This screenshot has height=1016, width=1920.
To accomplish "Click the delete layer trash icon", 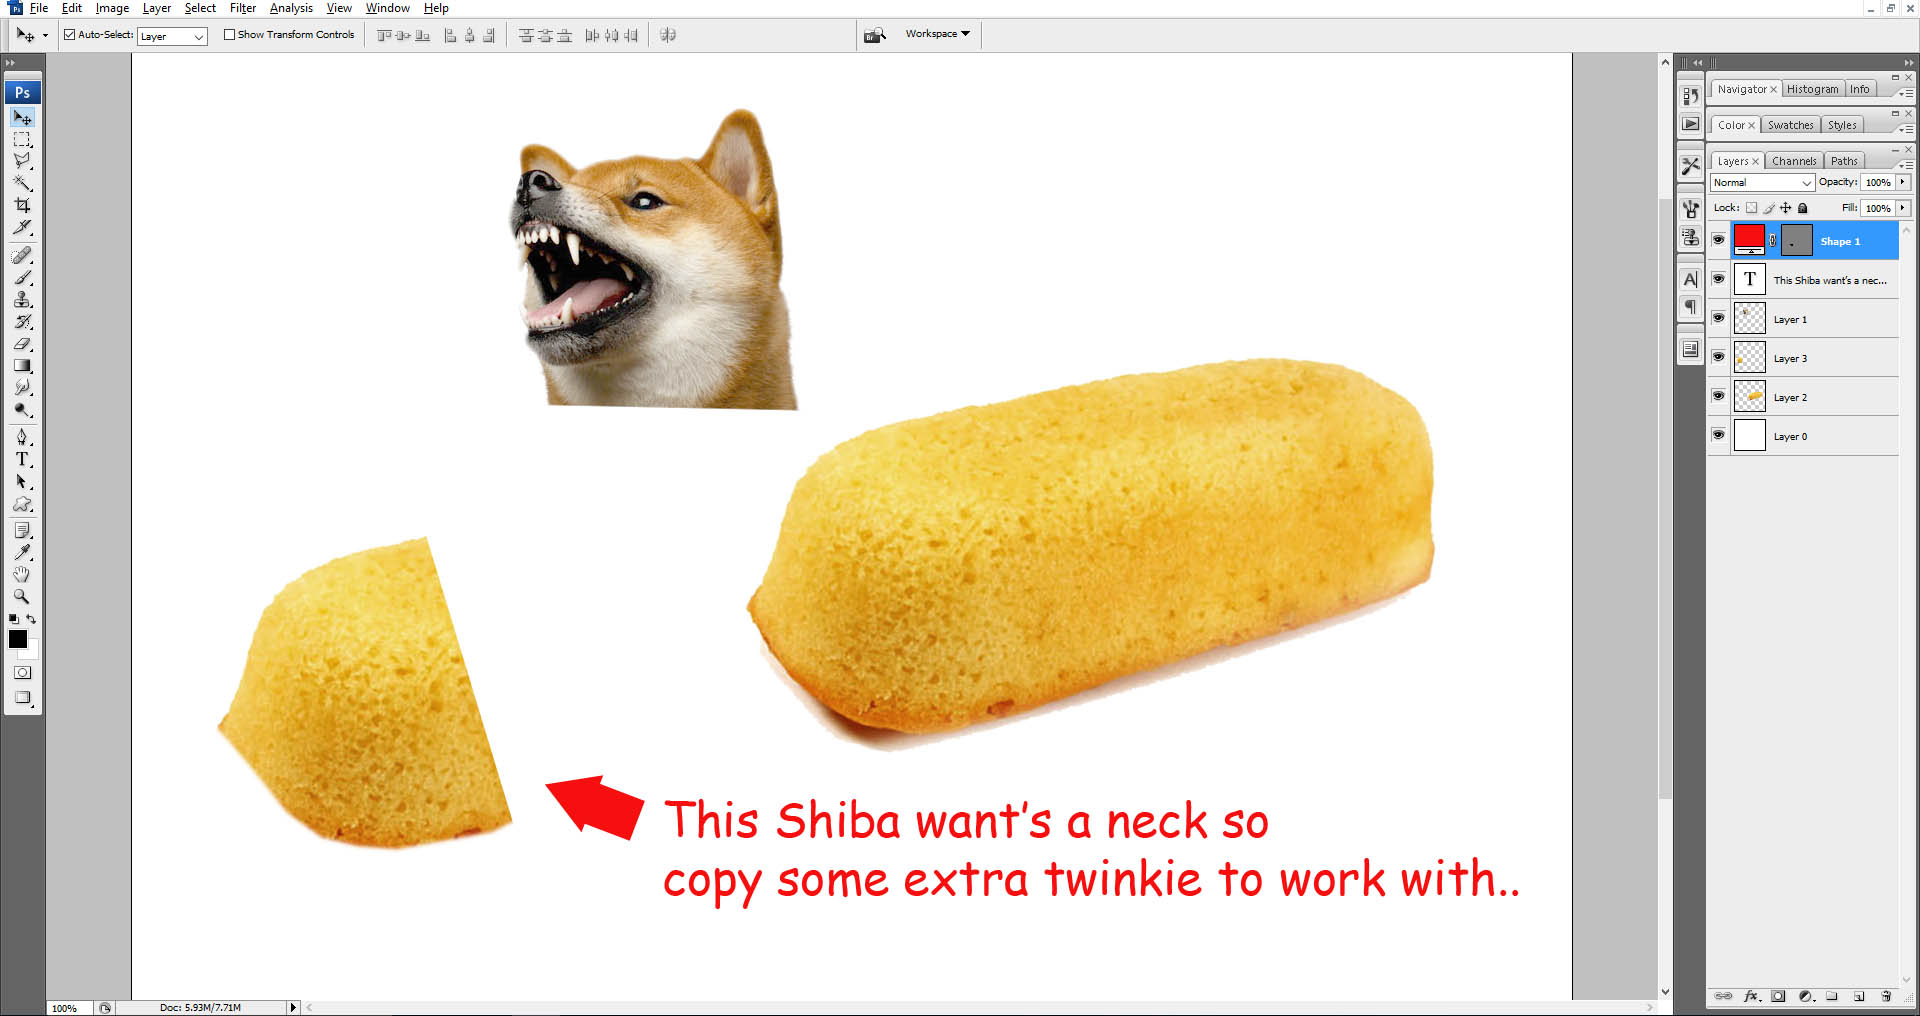I will 1886,996.
